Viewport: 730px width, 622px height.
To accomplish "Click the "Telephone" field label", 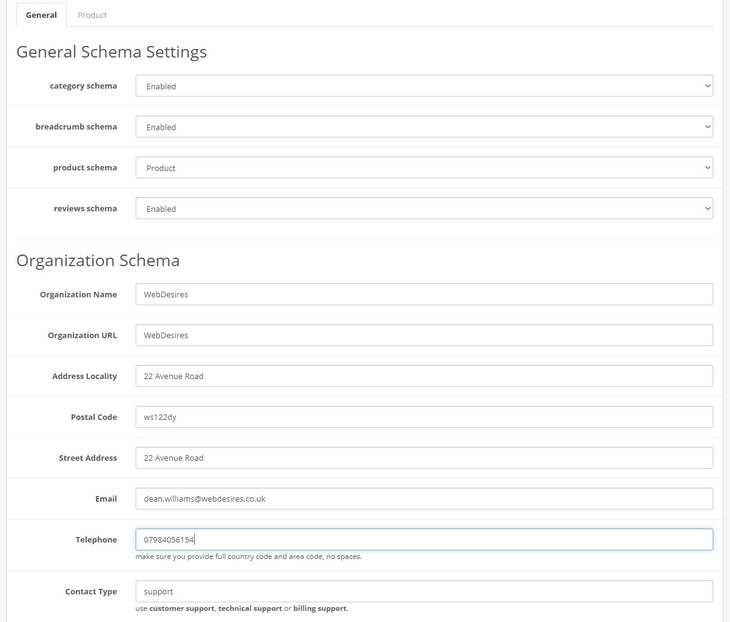I will pyautogui.click(x=96, y=540).
